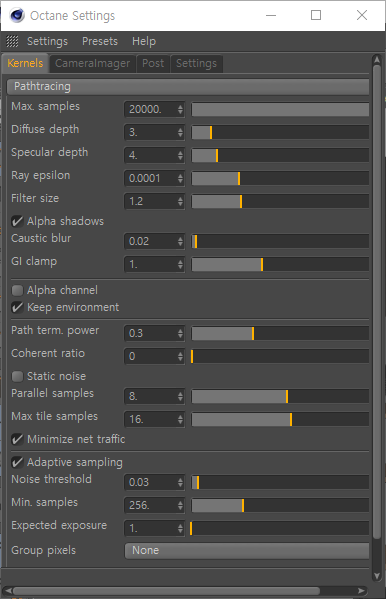This screenshot has height=599, width=386.
Task: Click the Filter size slider
Action: tap(280, 201)
